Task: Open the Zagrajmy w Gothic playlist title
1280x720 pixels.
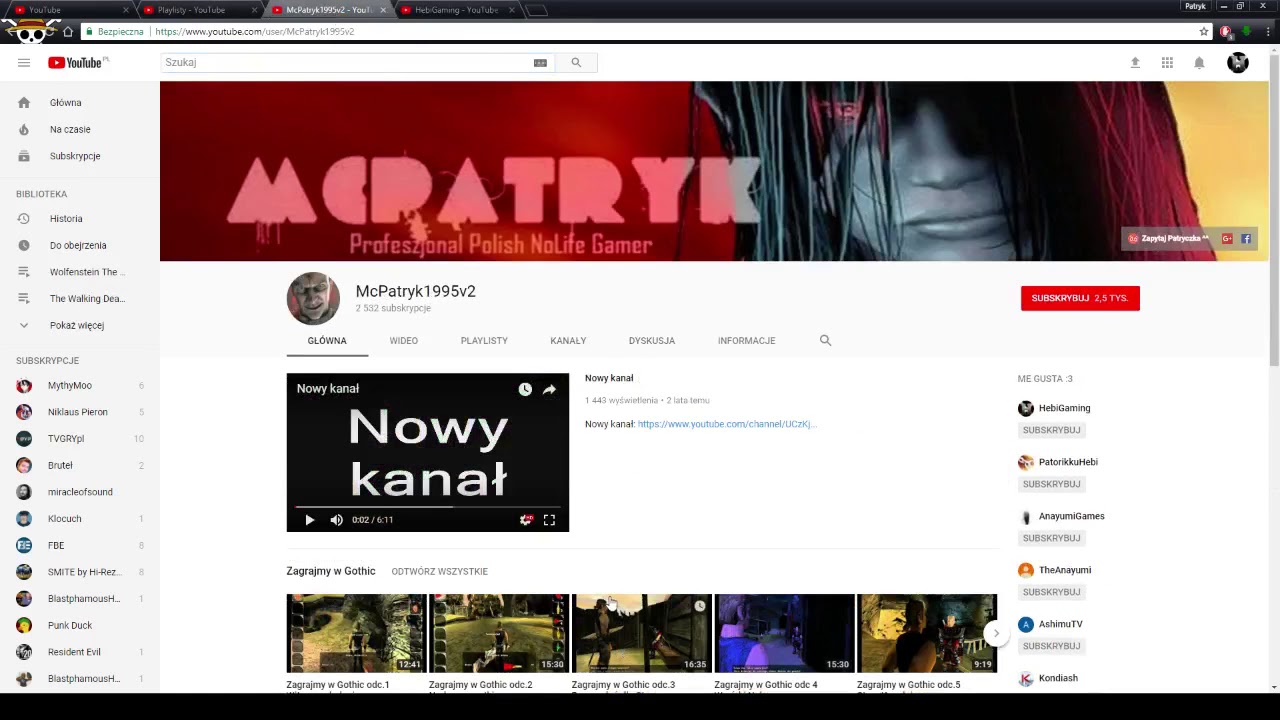Action: (x=331, y=571)
